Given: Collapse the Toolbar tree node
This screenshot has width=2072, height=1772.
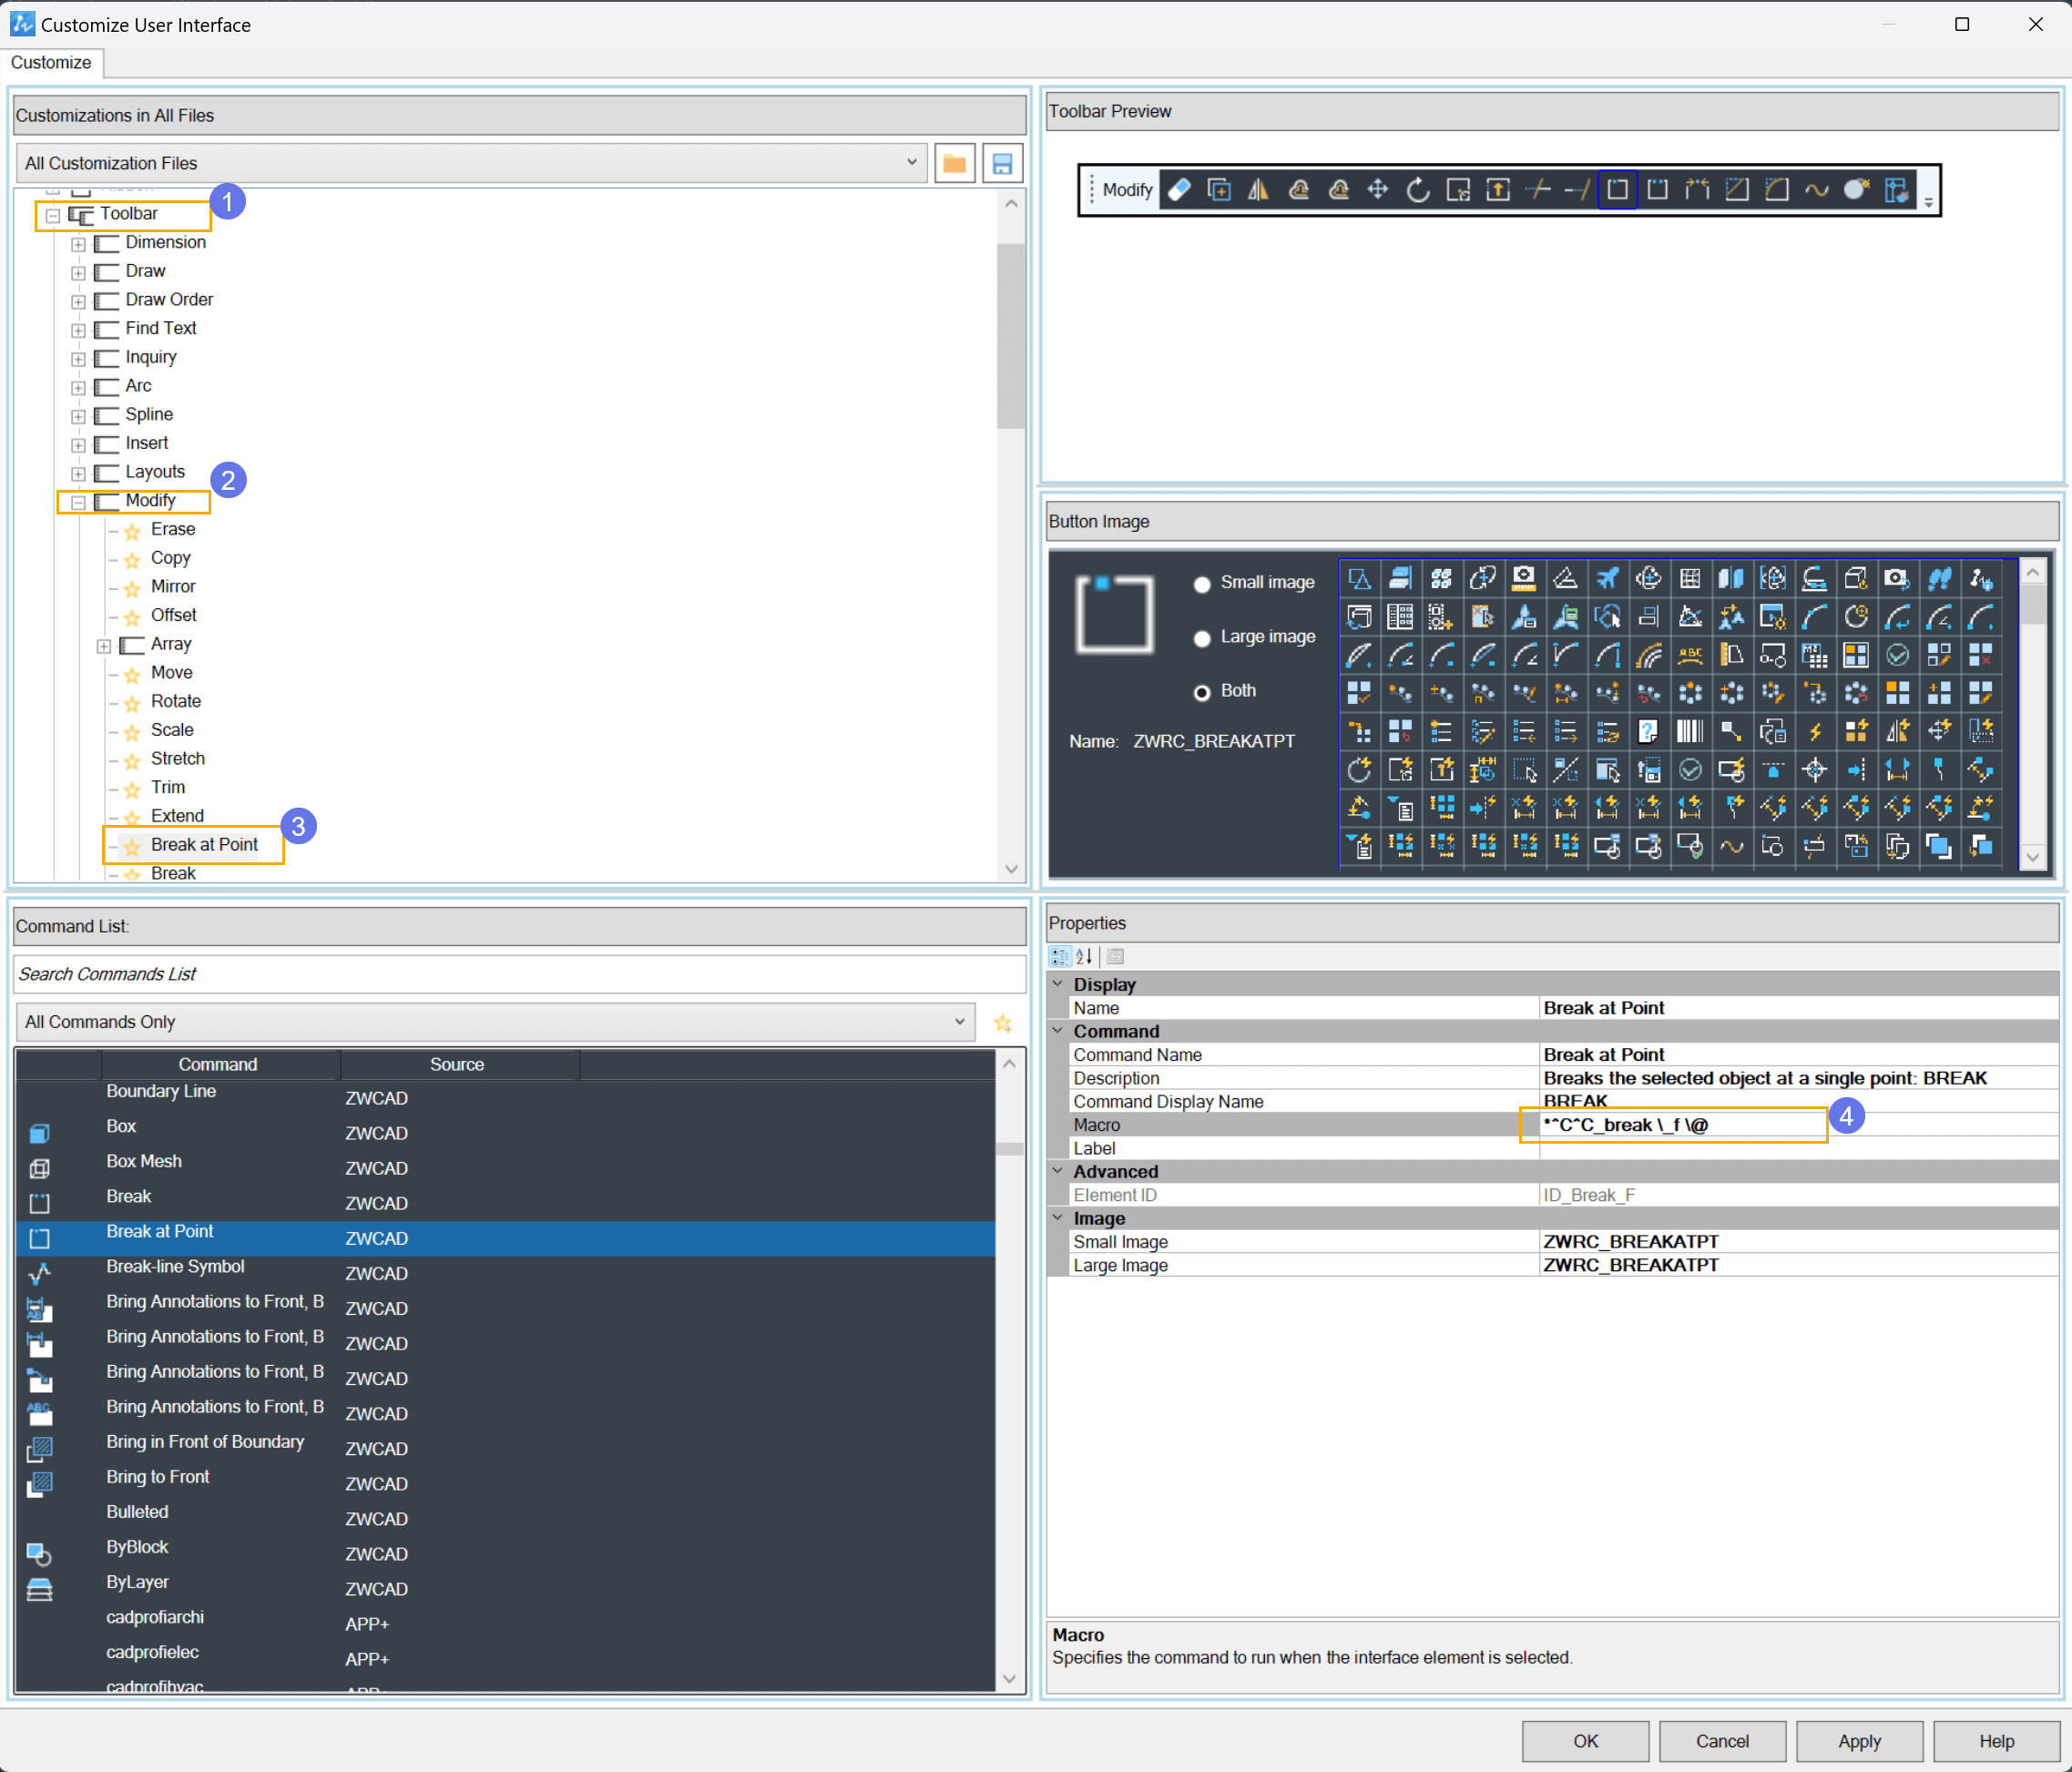Looking at the screenshot, I should coord(53,215).
